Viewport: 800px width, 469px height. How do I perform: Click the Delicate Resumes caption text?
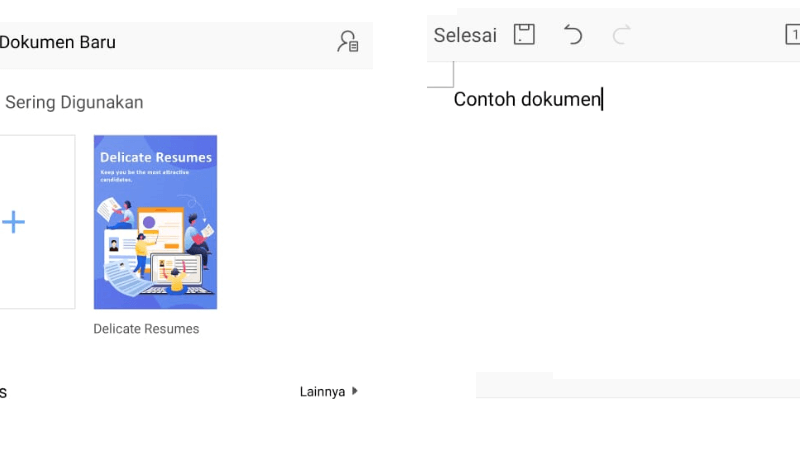pos(146,329)
